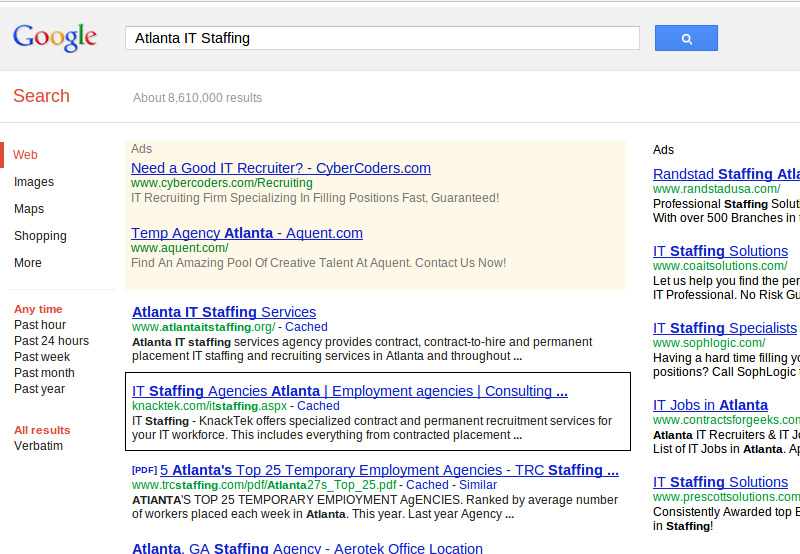Click the knacktek.com/itstaffing.aspx URL text

click(210, 406)
